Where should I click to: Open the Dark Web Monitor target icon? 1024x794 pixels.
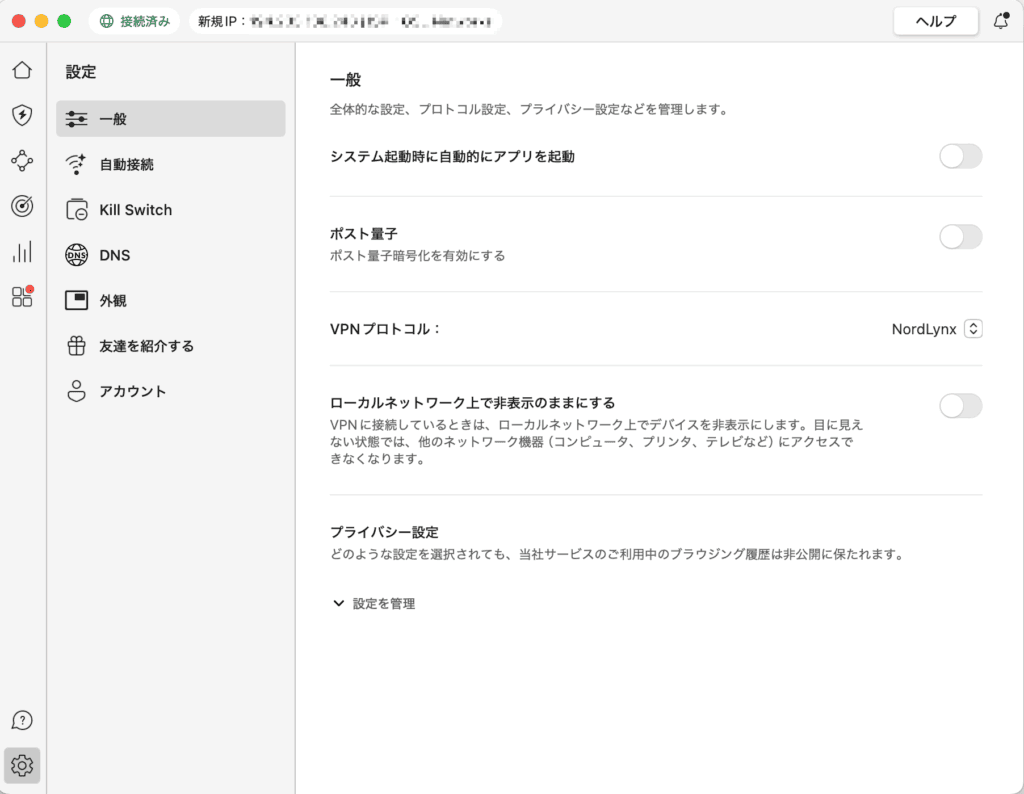click(x=22, y=206)
